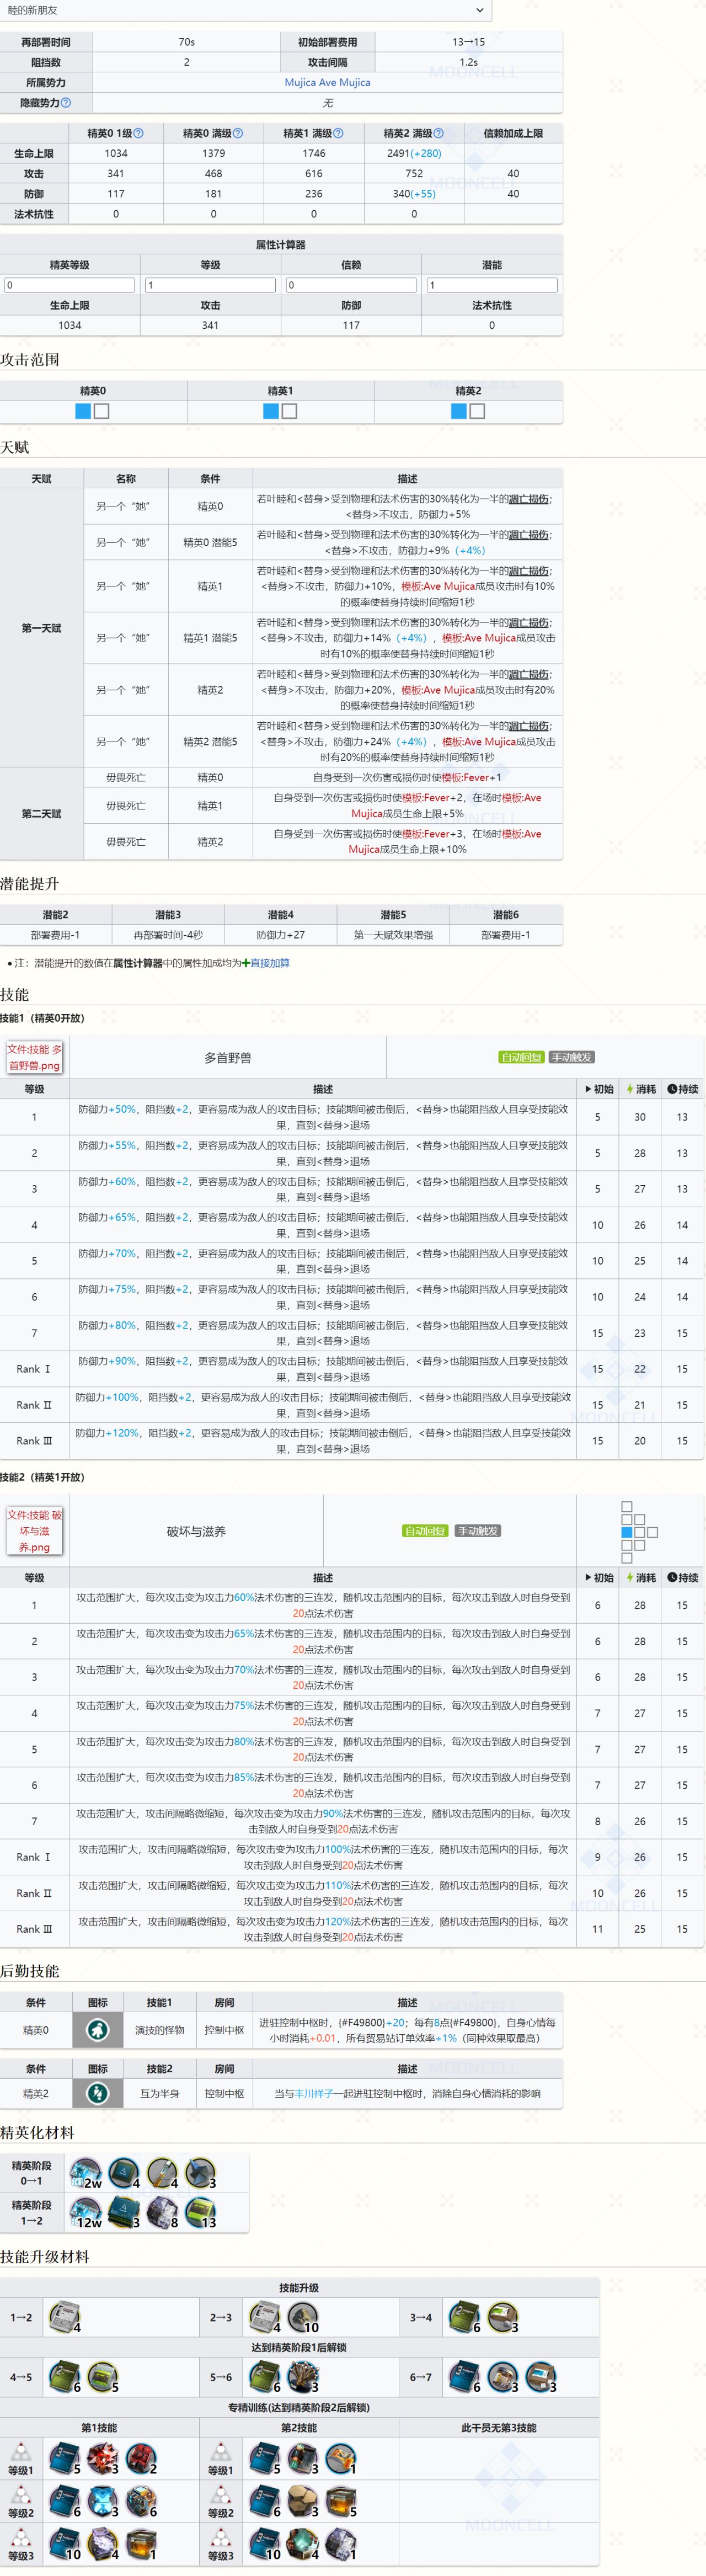Click the 潜能 input field in the attribute calculator
Image resolution: width=706 pixels, height=2576 pixels.
click(x=491, y=285)
